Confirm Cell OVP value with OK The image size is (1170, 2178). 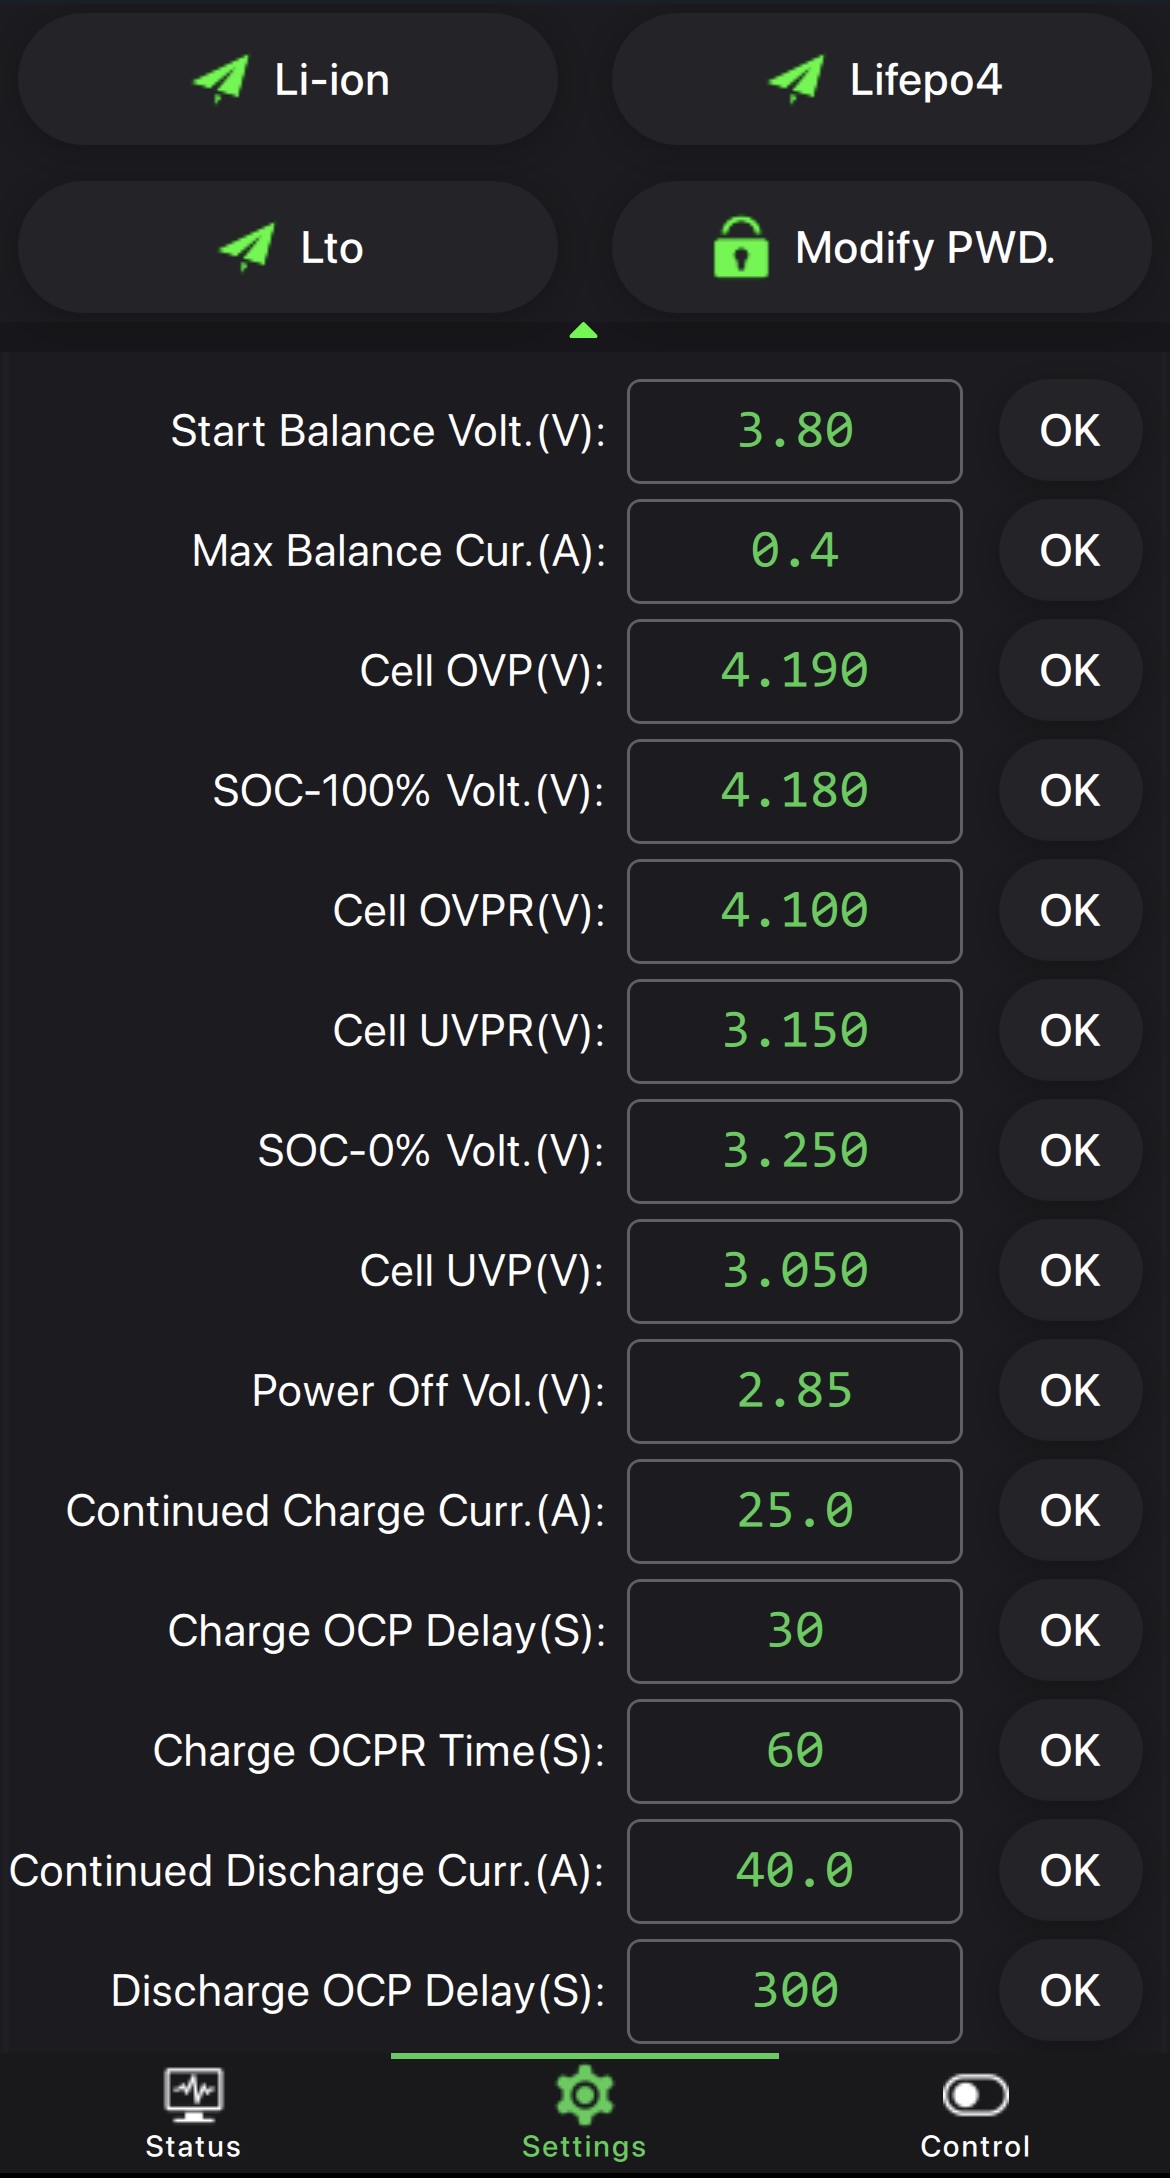click(1070, 671)
